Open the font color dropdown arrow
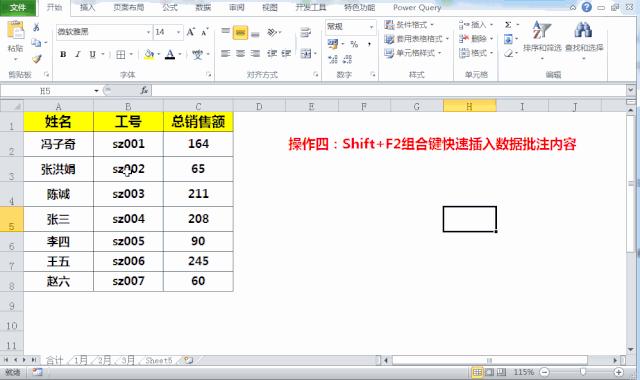Viewport: 640px width, 380px height. pyautogui.click(x=180, y=54)
